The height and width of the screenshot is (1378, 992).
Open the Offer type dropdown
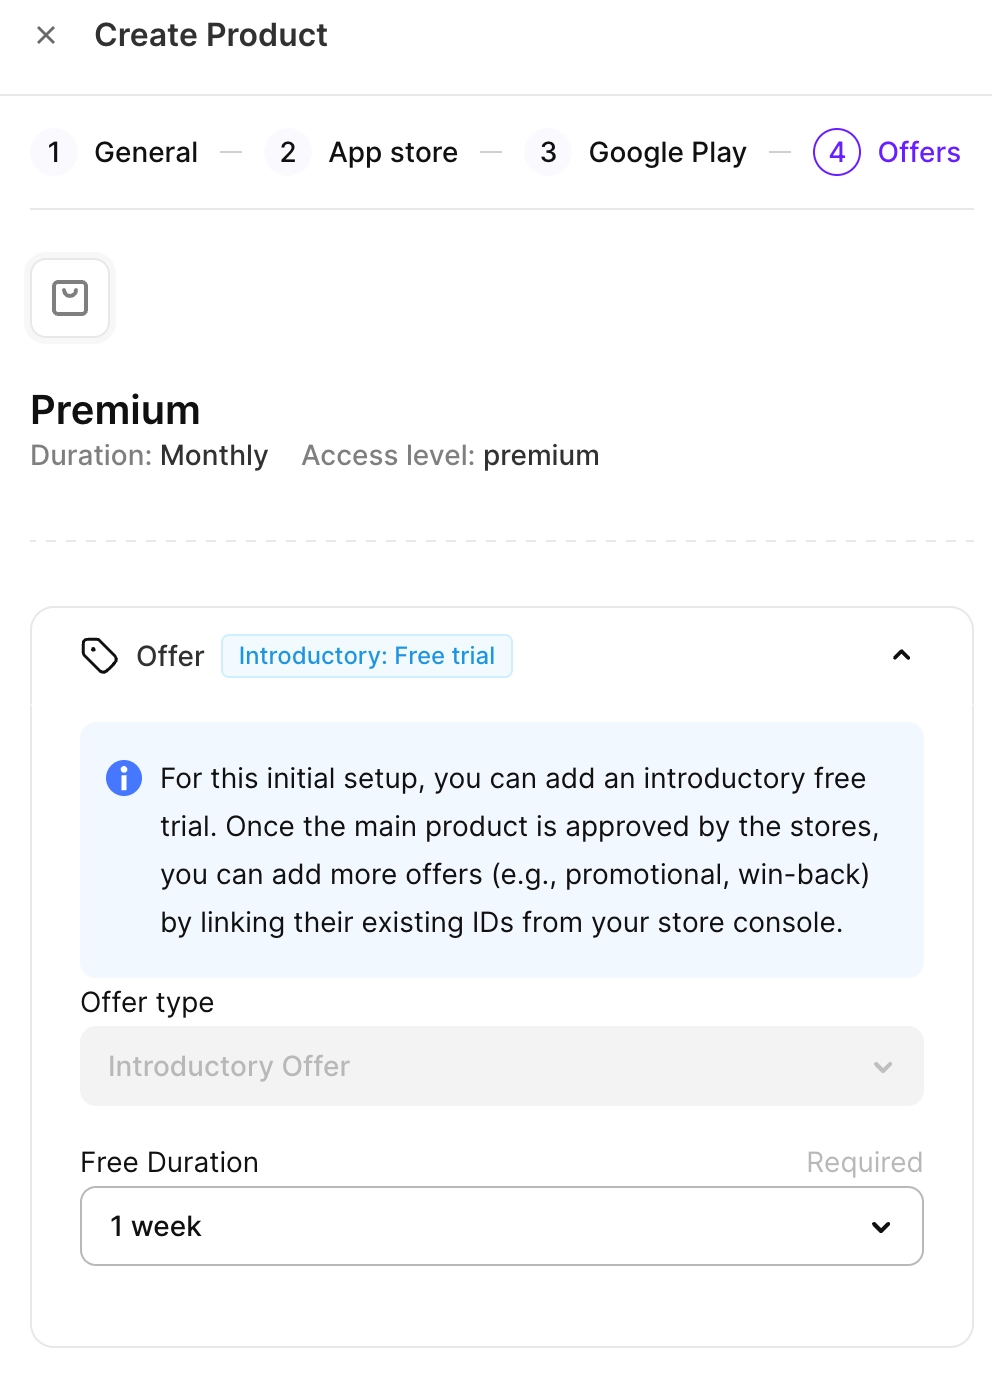pos(501,1066)
